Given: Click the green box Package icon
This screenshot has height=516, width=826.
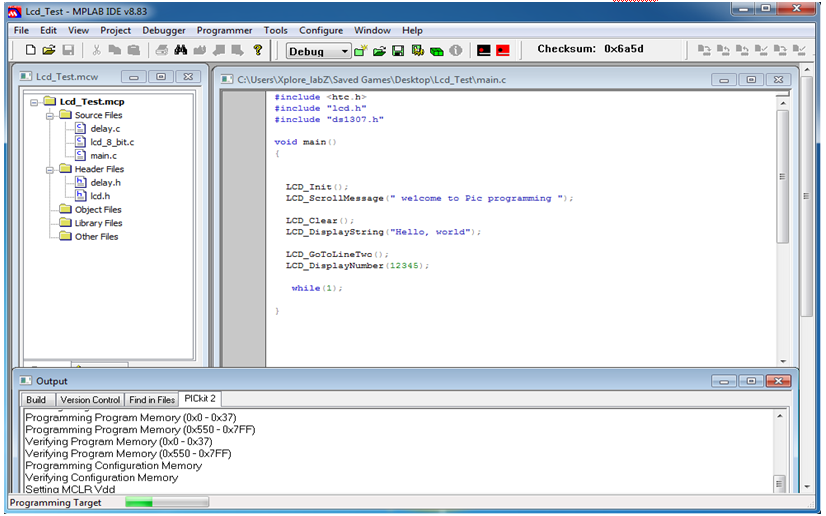Looking at the screenshot, I should click(437, 51).
